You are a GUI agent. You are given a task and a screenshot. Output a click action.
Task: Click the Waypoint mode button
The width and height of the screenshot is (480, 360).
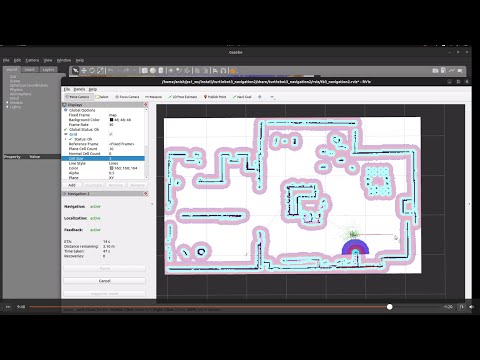[104, 294]
